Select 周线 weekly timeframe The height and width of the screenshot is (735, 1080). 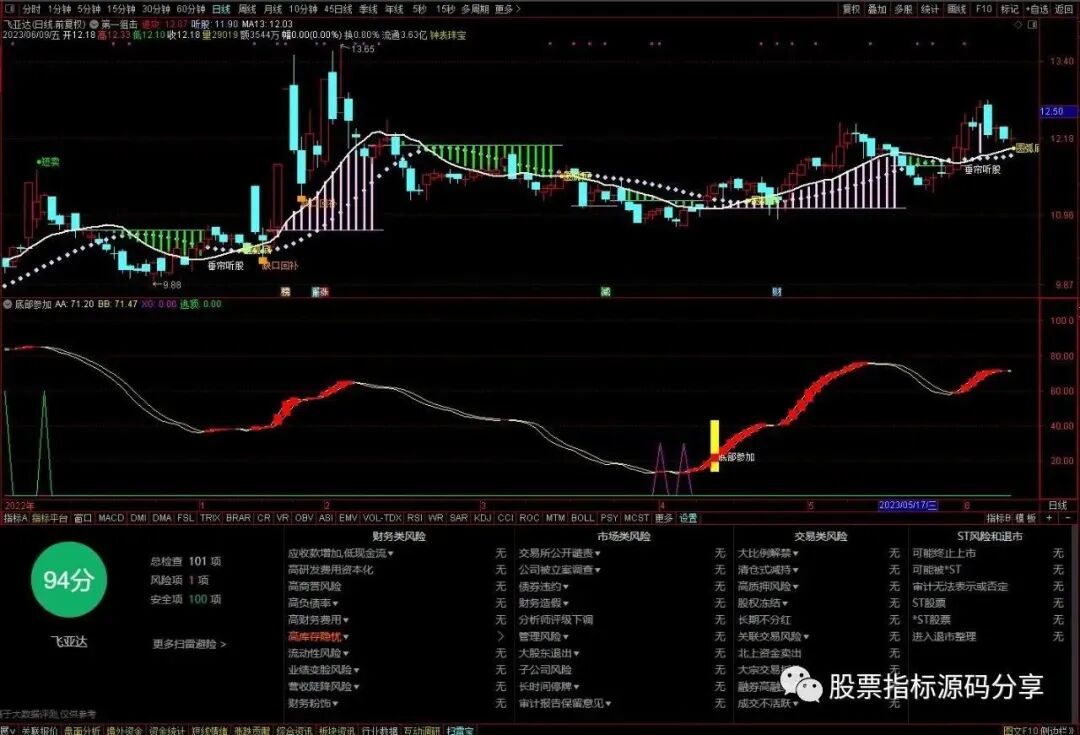pos(247,9)
